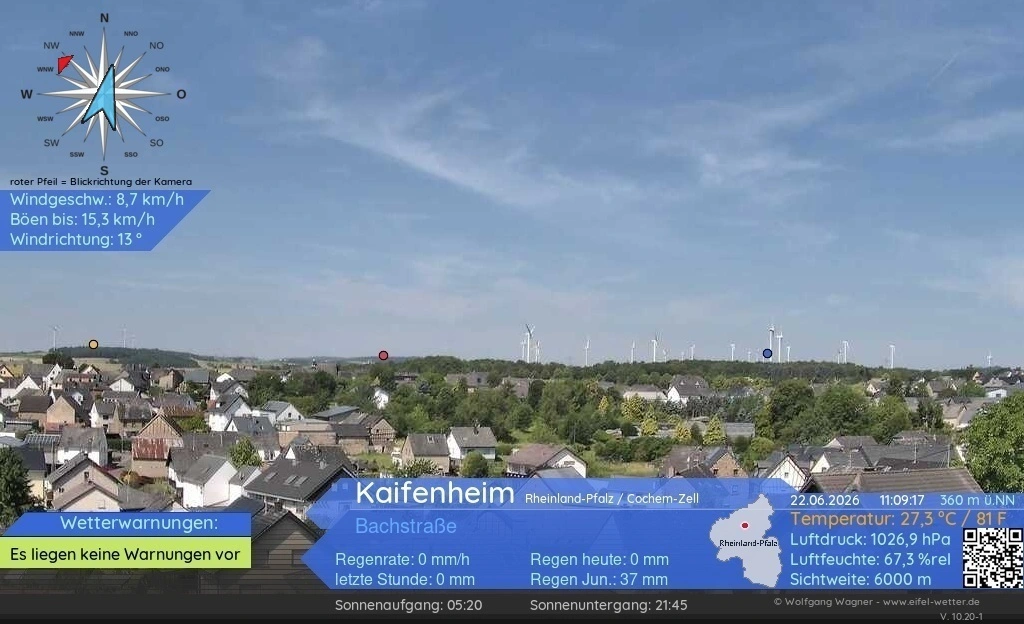
Task: Click the 'Böen bis: 15,3 km/h' reading
Action: pos(82,219)
